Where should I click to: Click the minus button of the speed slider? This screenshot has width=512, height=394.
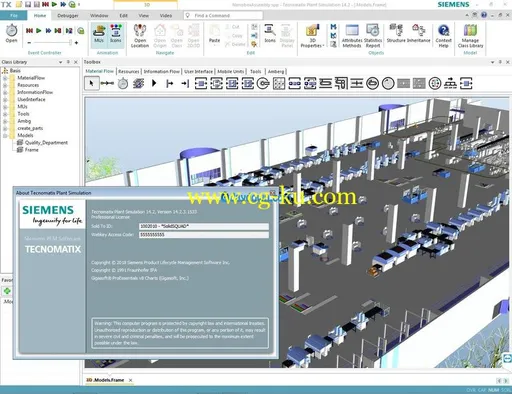click(x=29, y=43)
